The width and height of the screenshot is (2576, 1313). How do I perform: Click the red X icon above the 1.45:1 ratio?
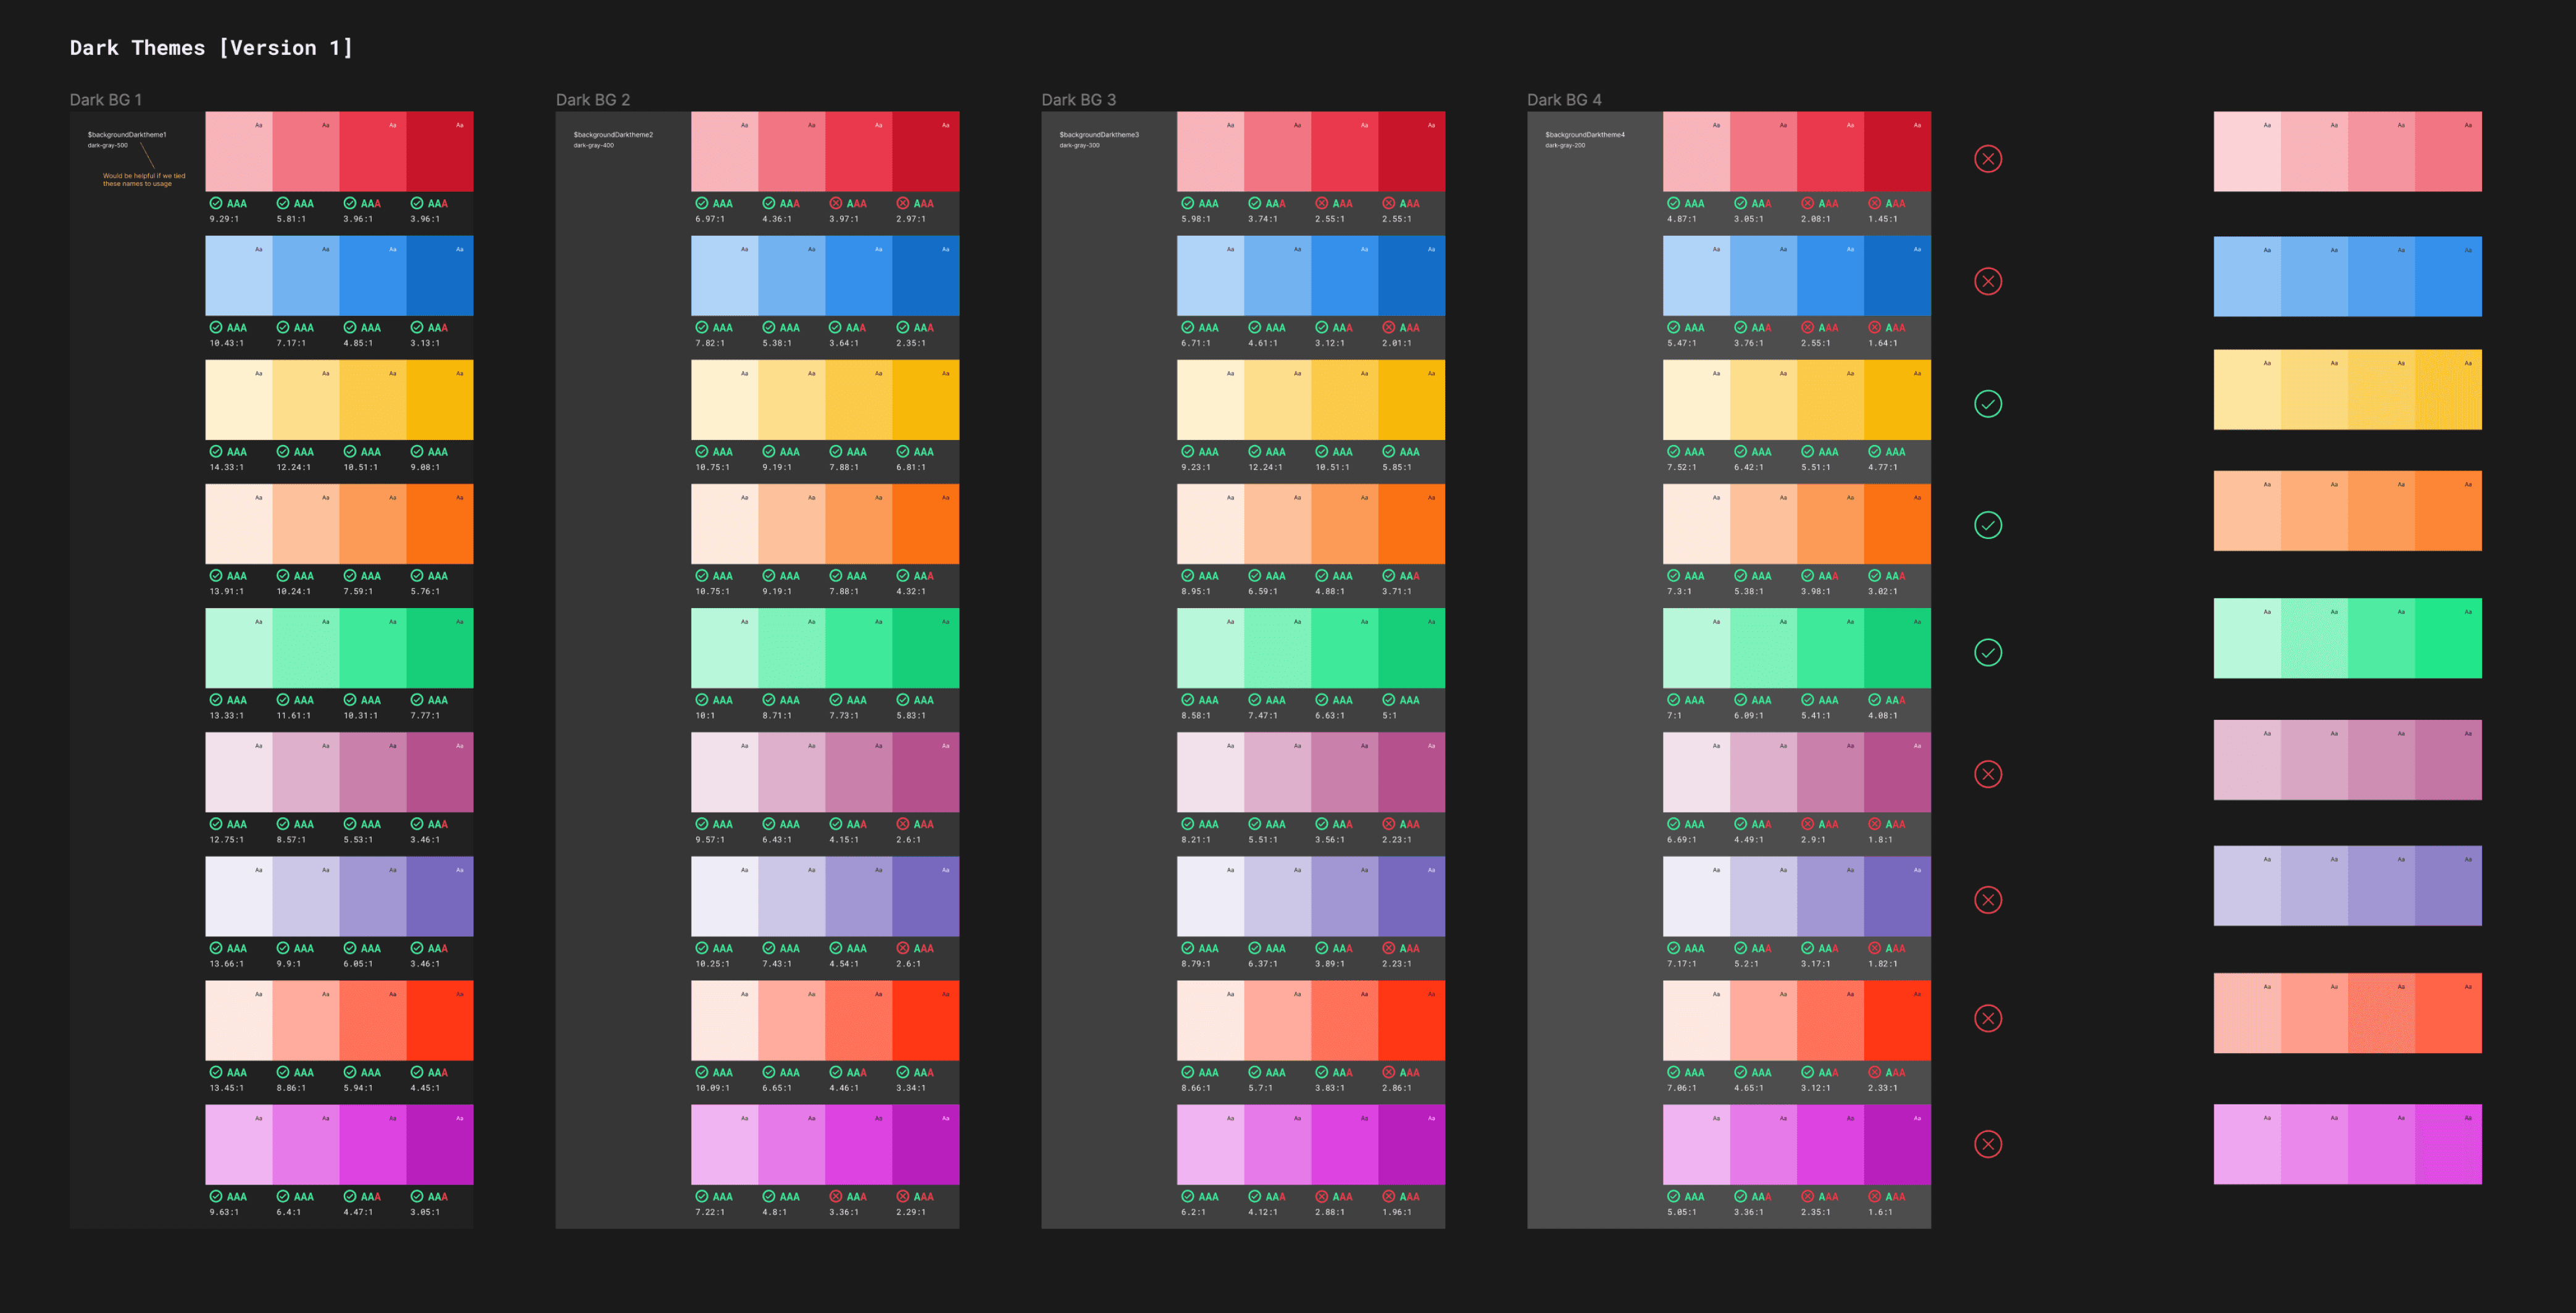1874,203
